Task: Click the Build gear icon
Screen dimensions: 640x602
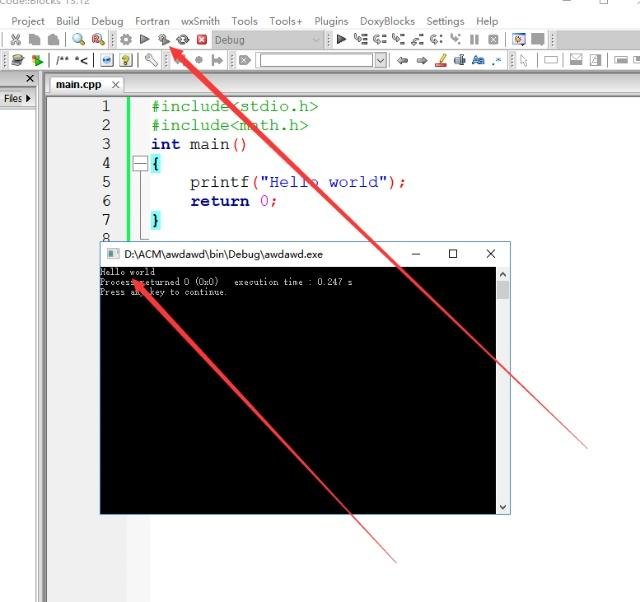Action: (x=126, y=40)
